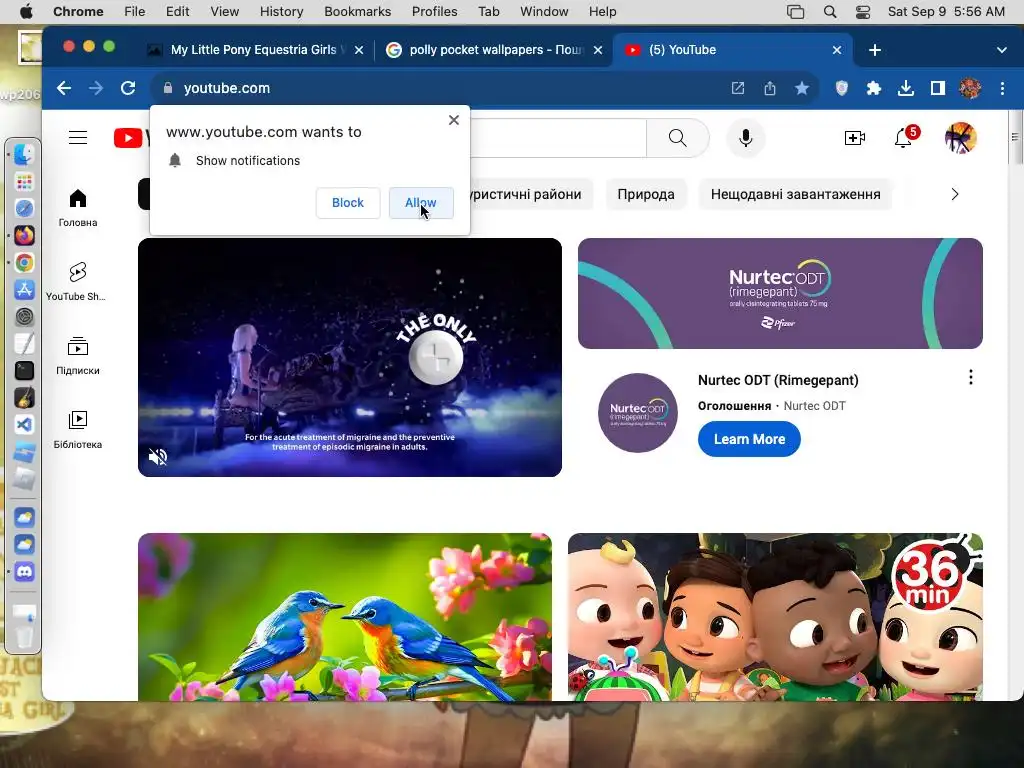Viewport: 1024px width, 768px height.
Task: Open a new Chrome tab
Action: click(874, 50)
